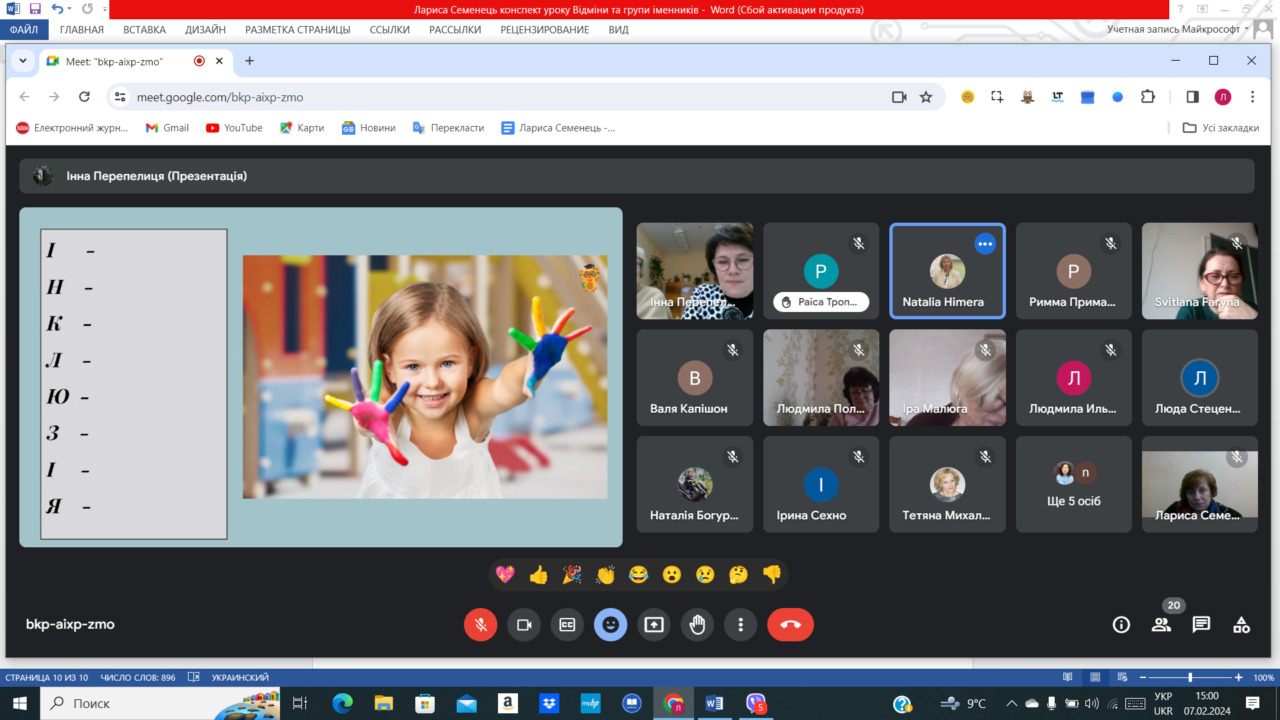Start presenting with share screen button
The height and width of the screenshot is (720, 1280).
coord(654,624)
